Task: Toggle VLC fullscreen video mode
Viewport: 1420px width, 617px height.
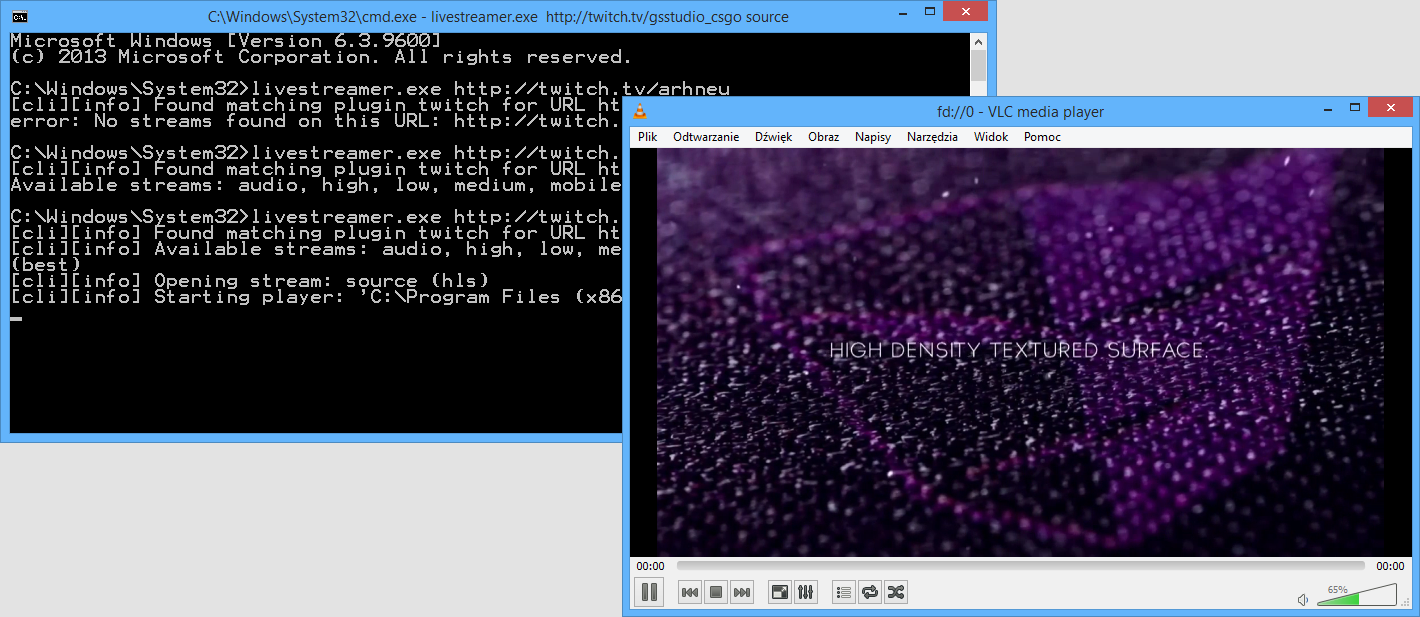Action: (x=780, y=593)
